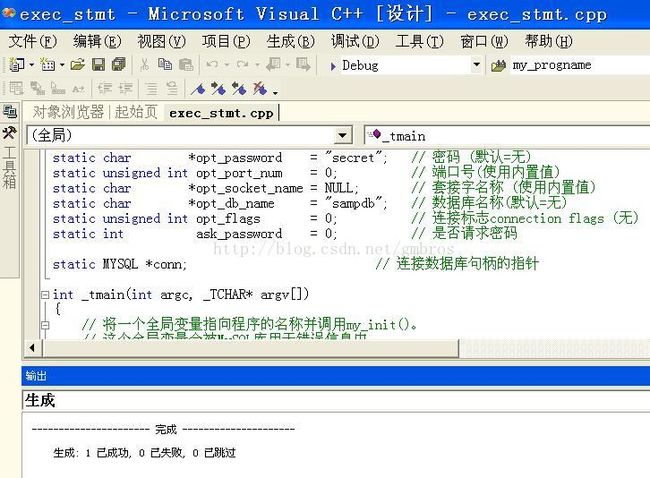650x478 pixels.
Task: Click the Save All icon
Action: tap(119, 64)
